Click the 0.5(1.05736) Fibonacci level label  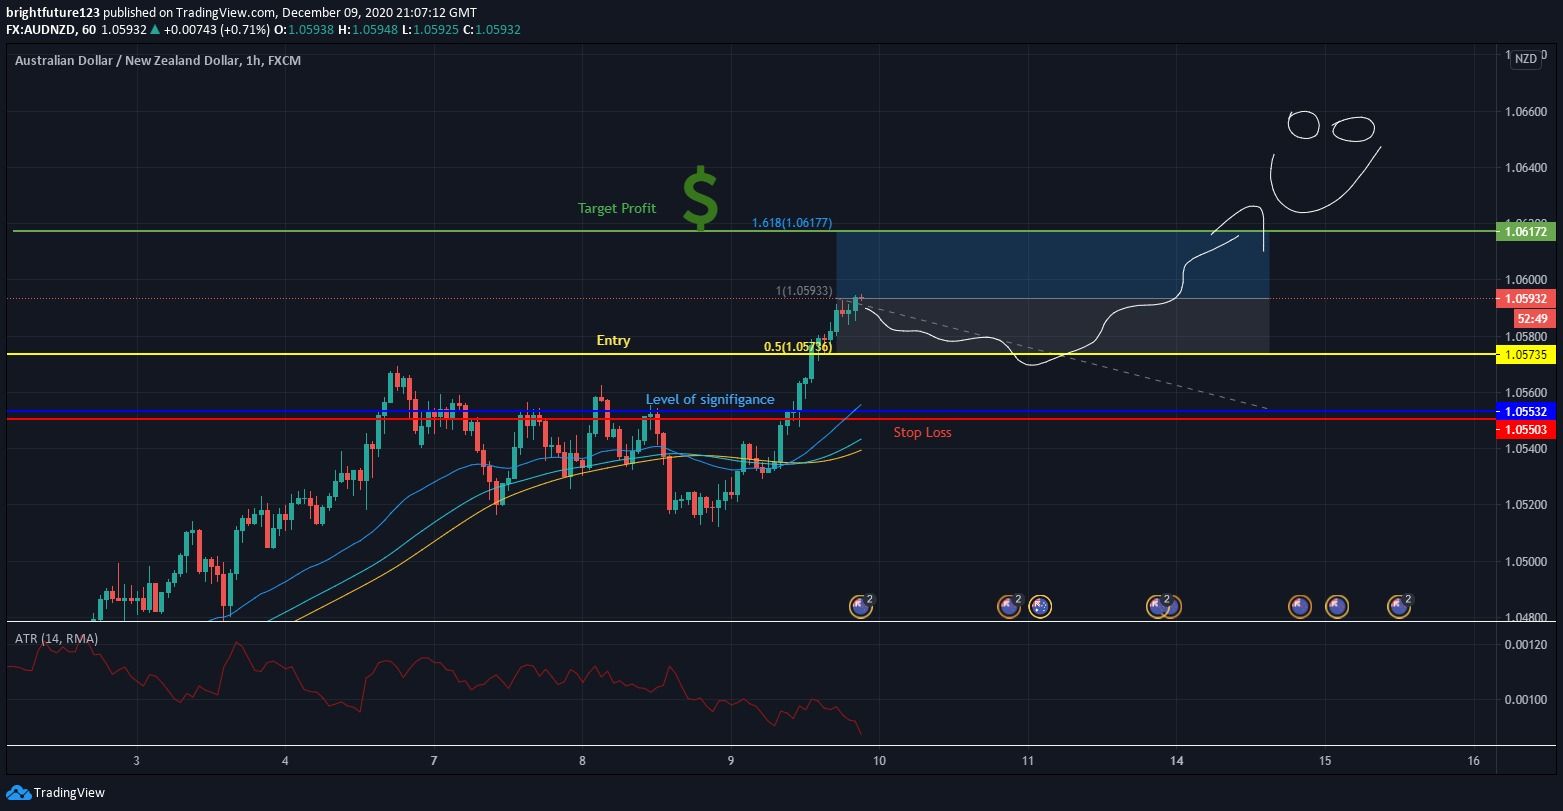[x=798, y=347]
